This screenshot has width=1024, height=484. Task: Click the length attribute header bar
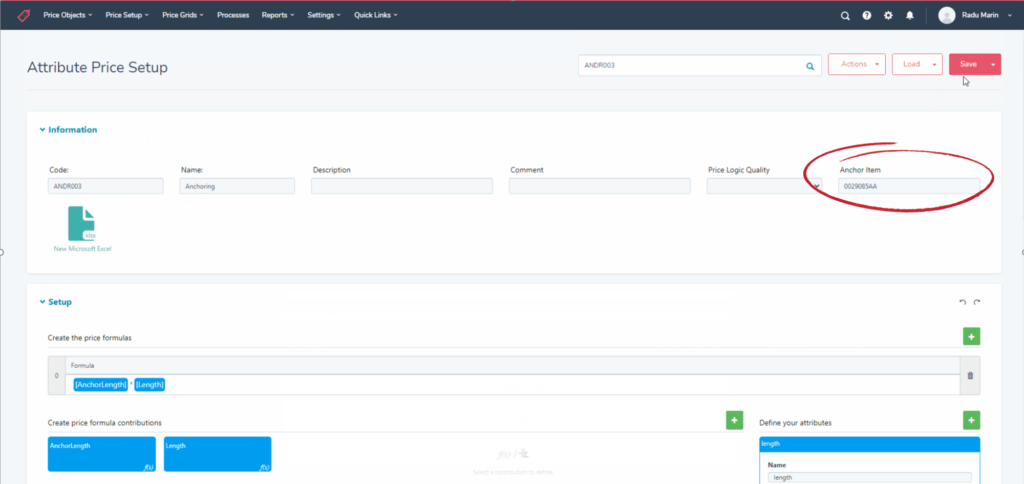(869, 444)
